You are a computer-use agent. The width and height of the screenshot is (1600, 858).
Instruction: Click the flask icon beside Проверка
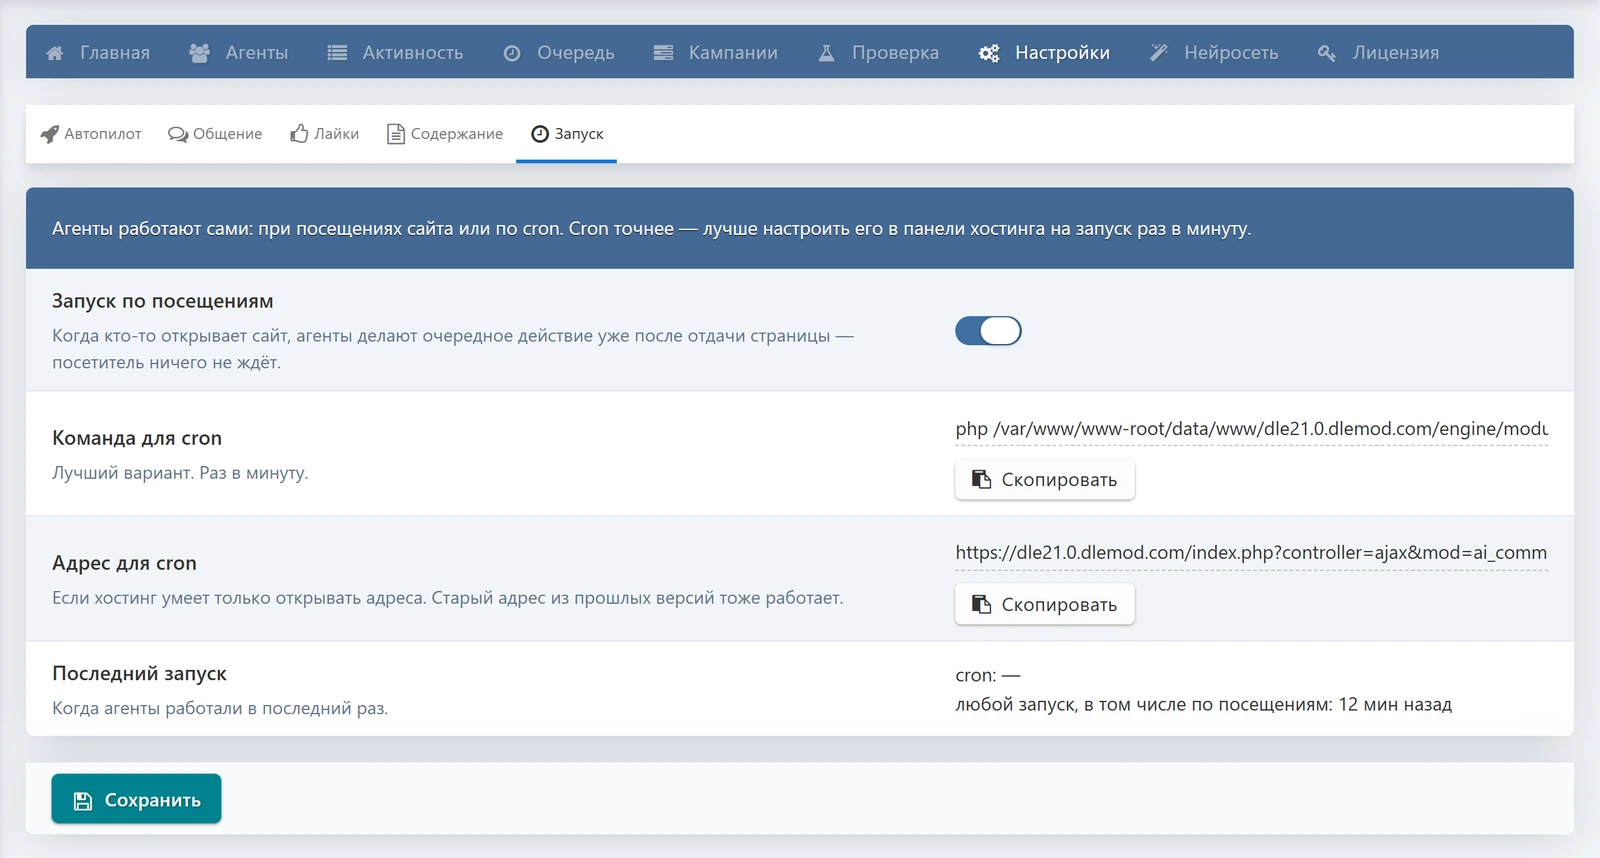[827, 53]
